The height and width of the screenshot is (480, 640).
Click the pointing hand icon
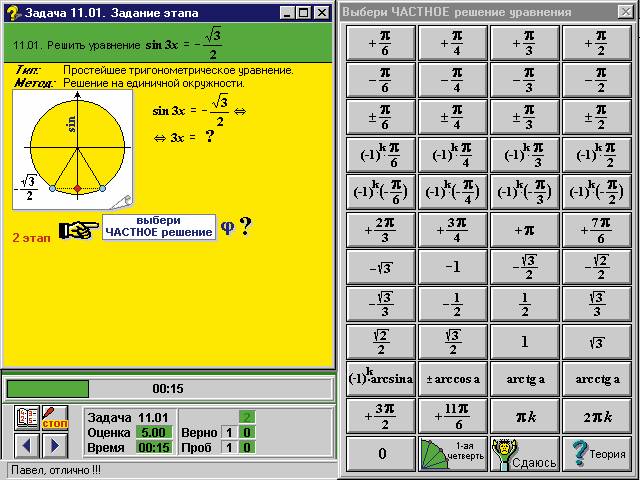76,230
